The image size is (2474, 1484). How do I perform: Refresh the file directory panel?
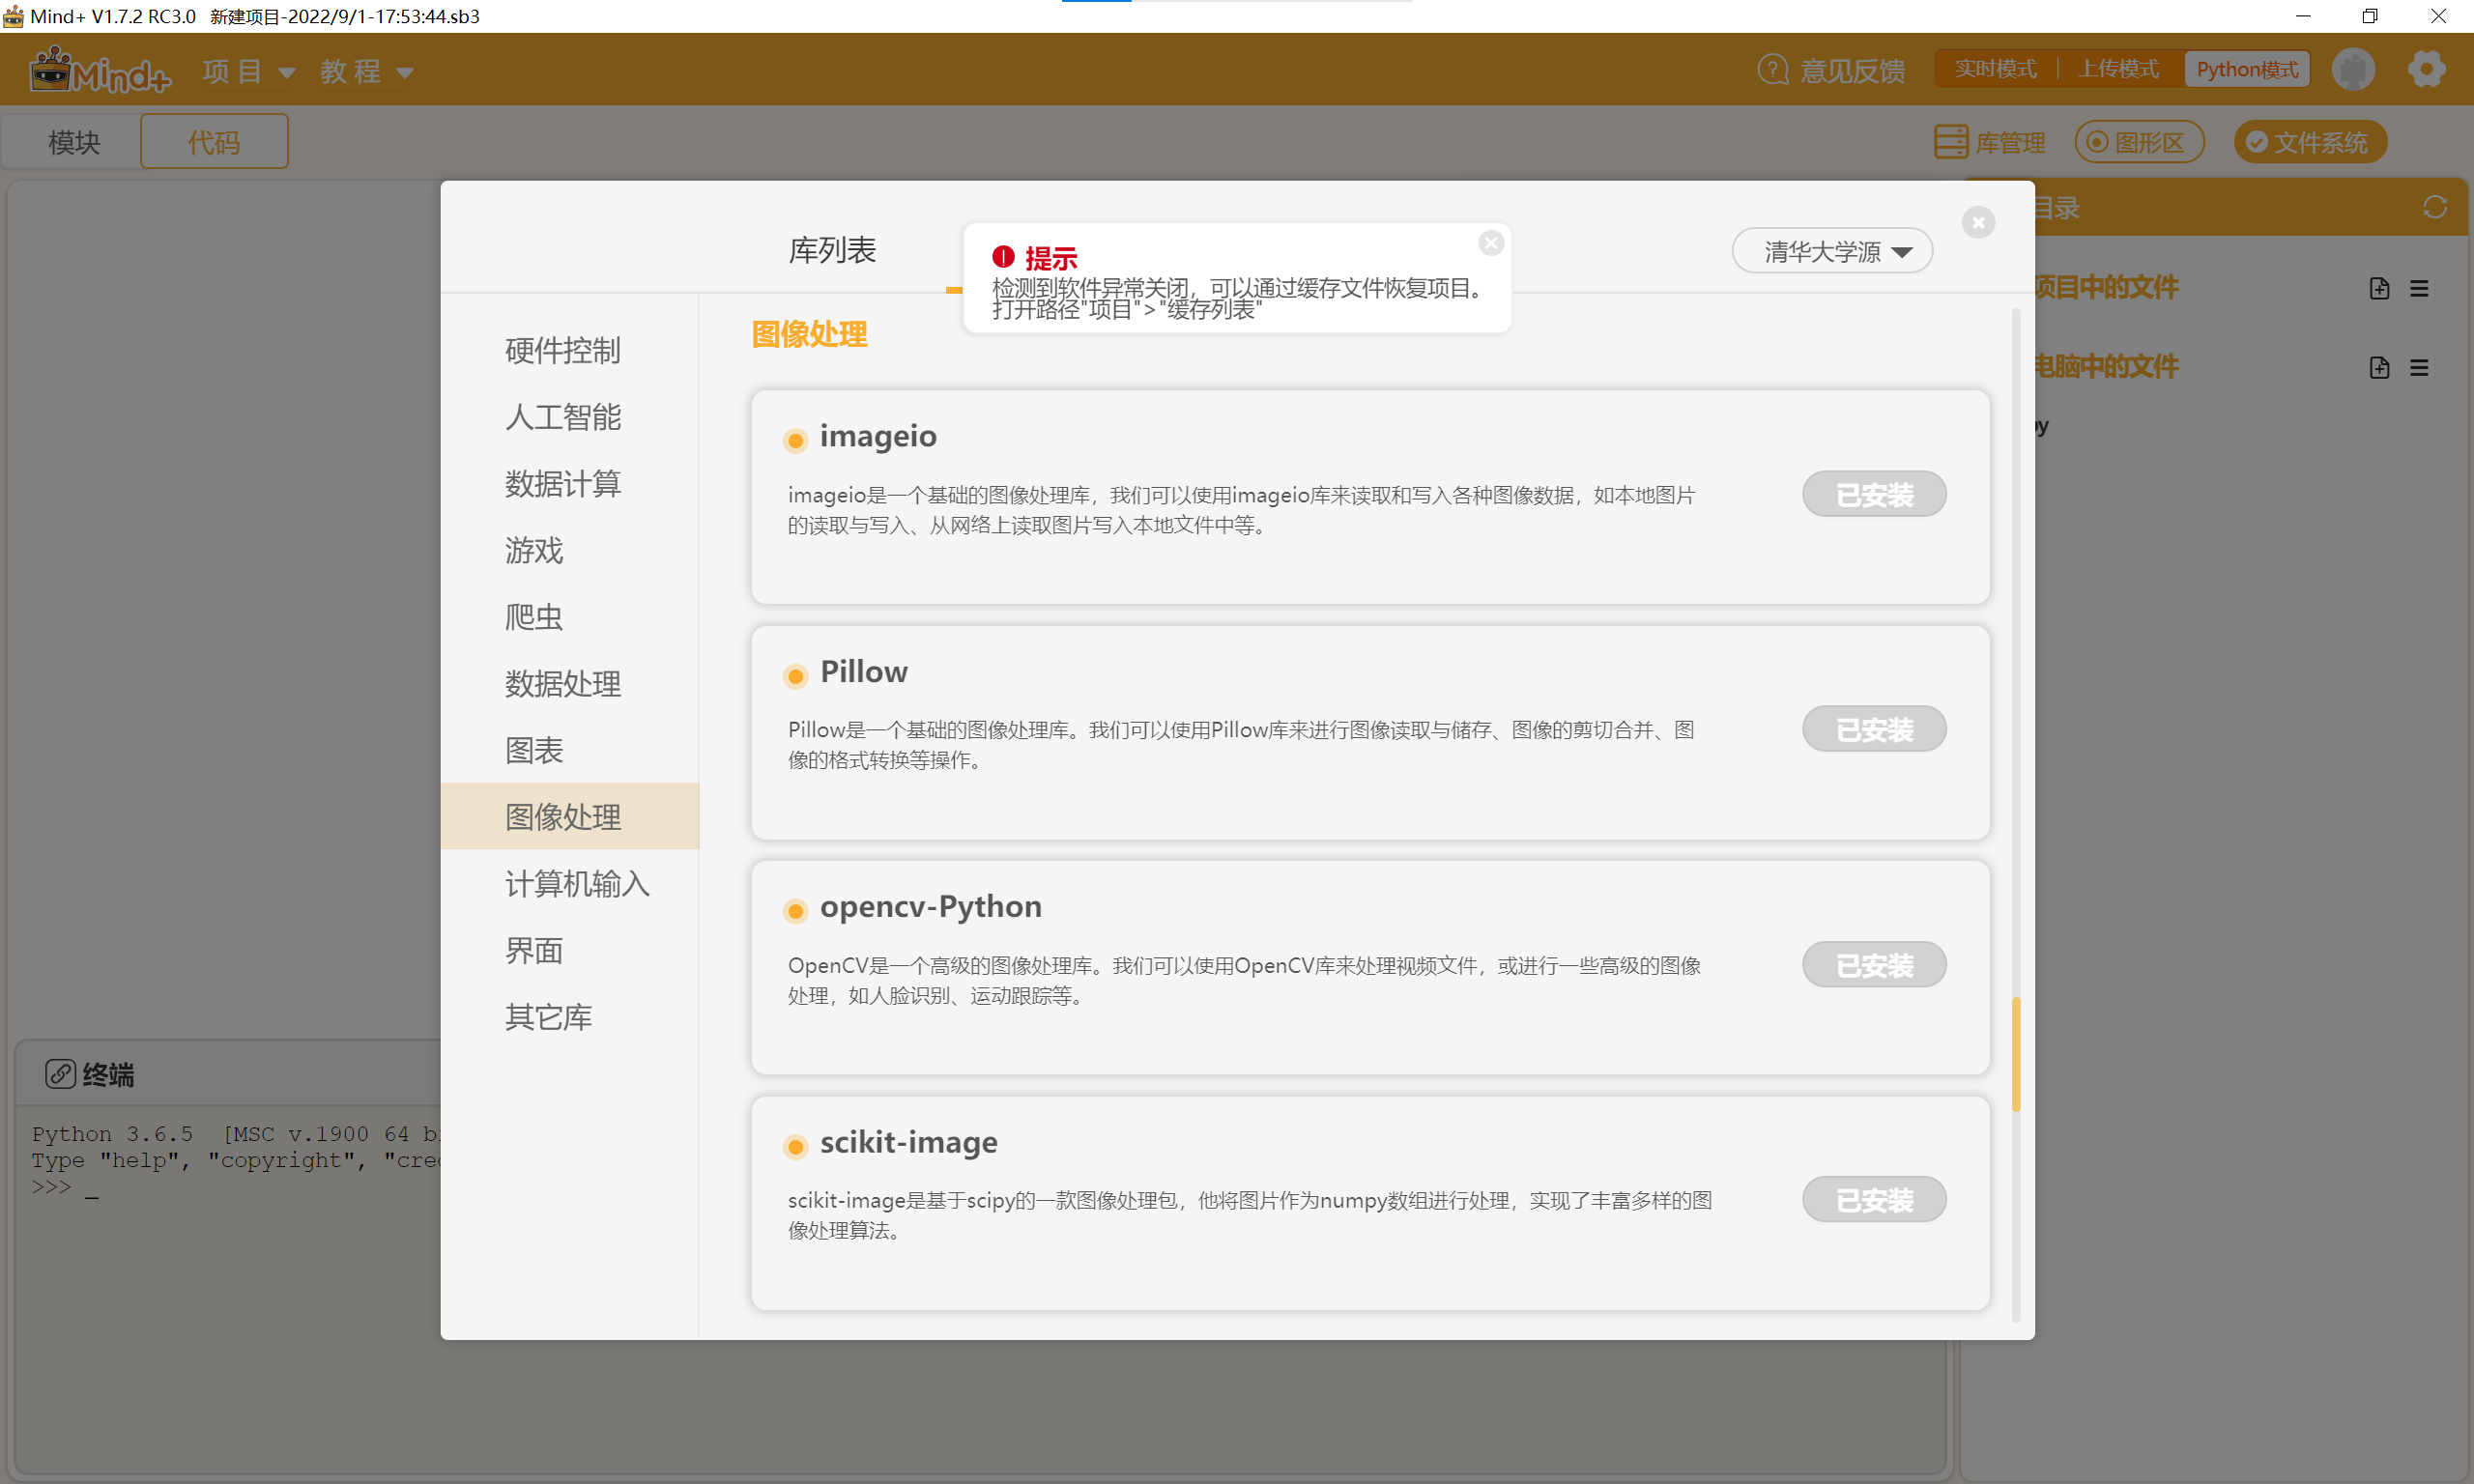coord(2435,207)
